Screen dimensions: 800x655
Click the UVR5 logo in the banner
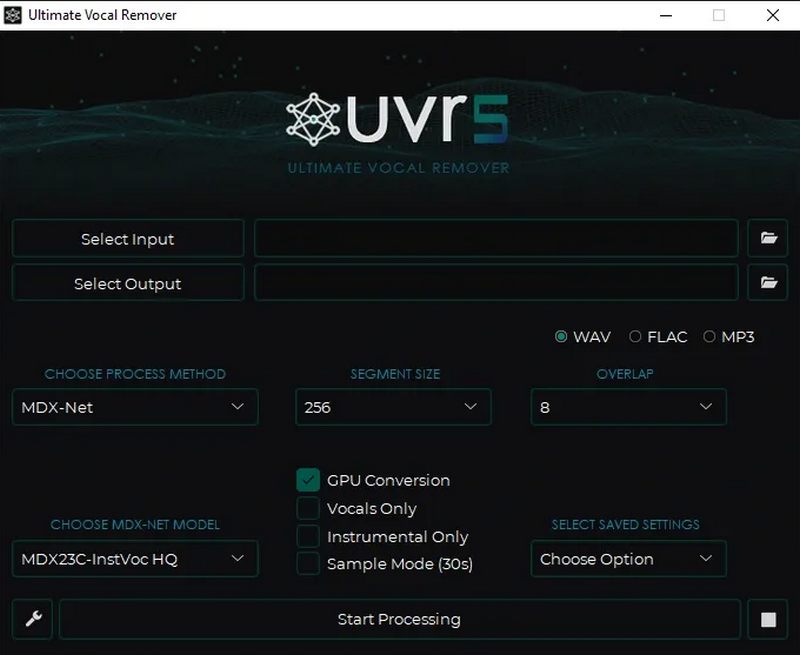tap(398, 121)
